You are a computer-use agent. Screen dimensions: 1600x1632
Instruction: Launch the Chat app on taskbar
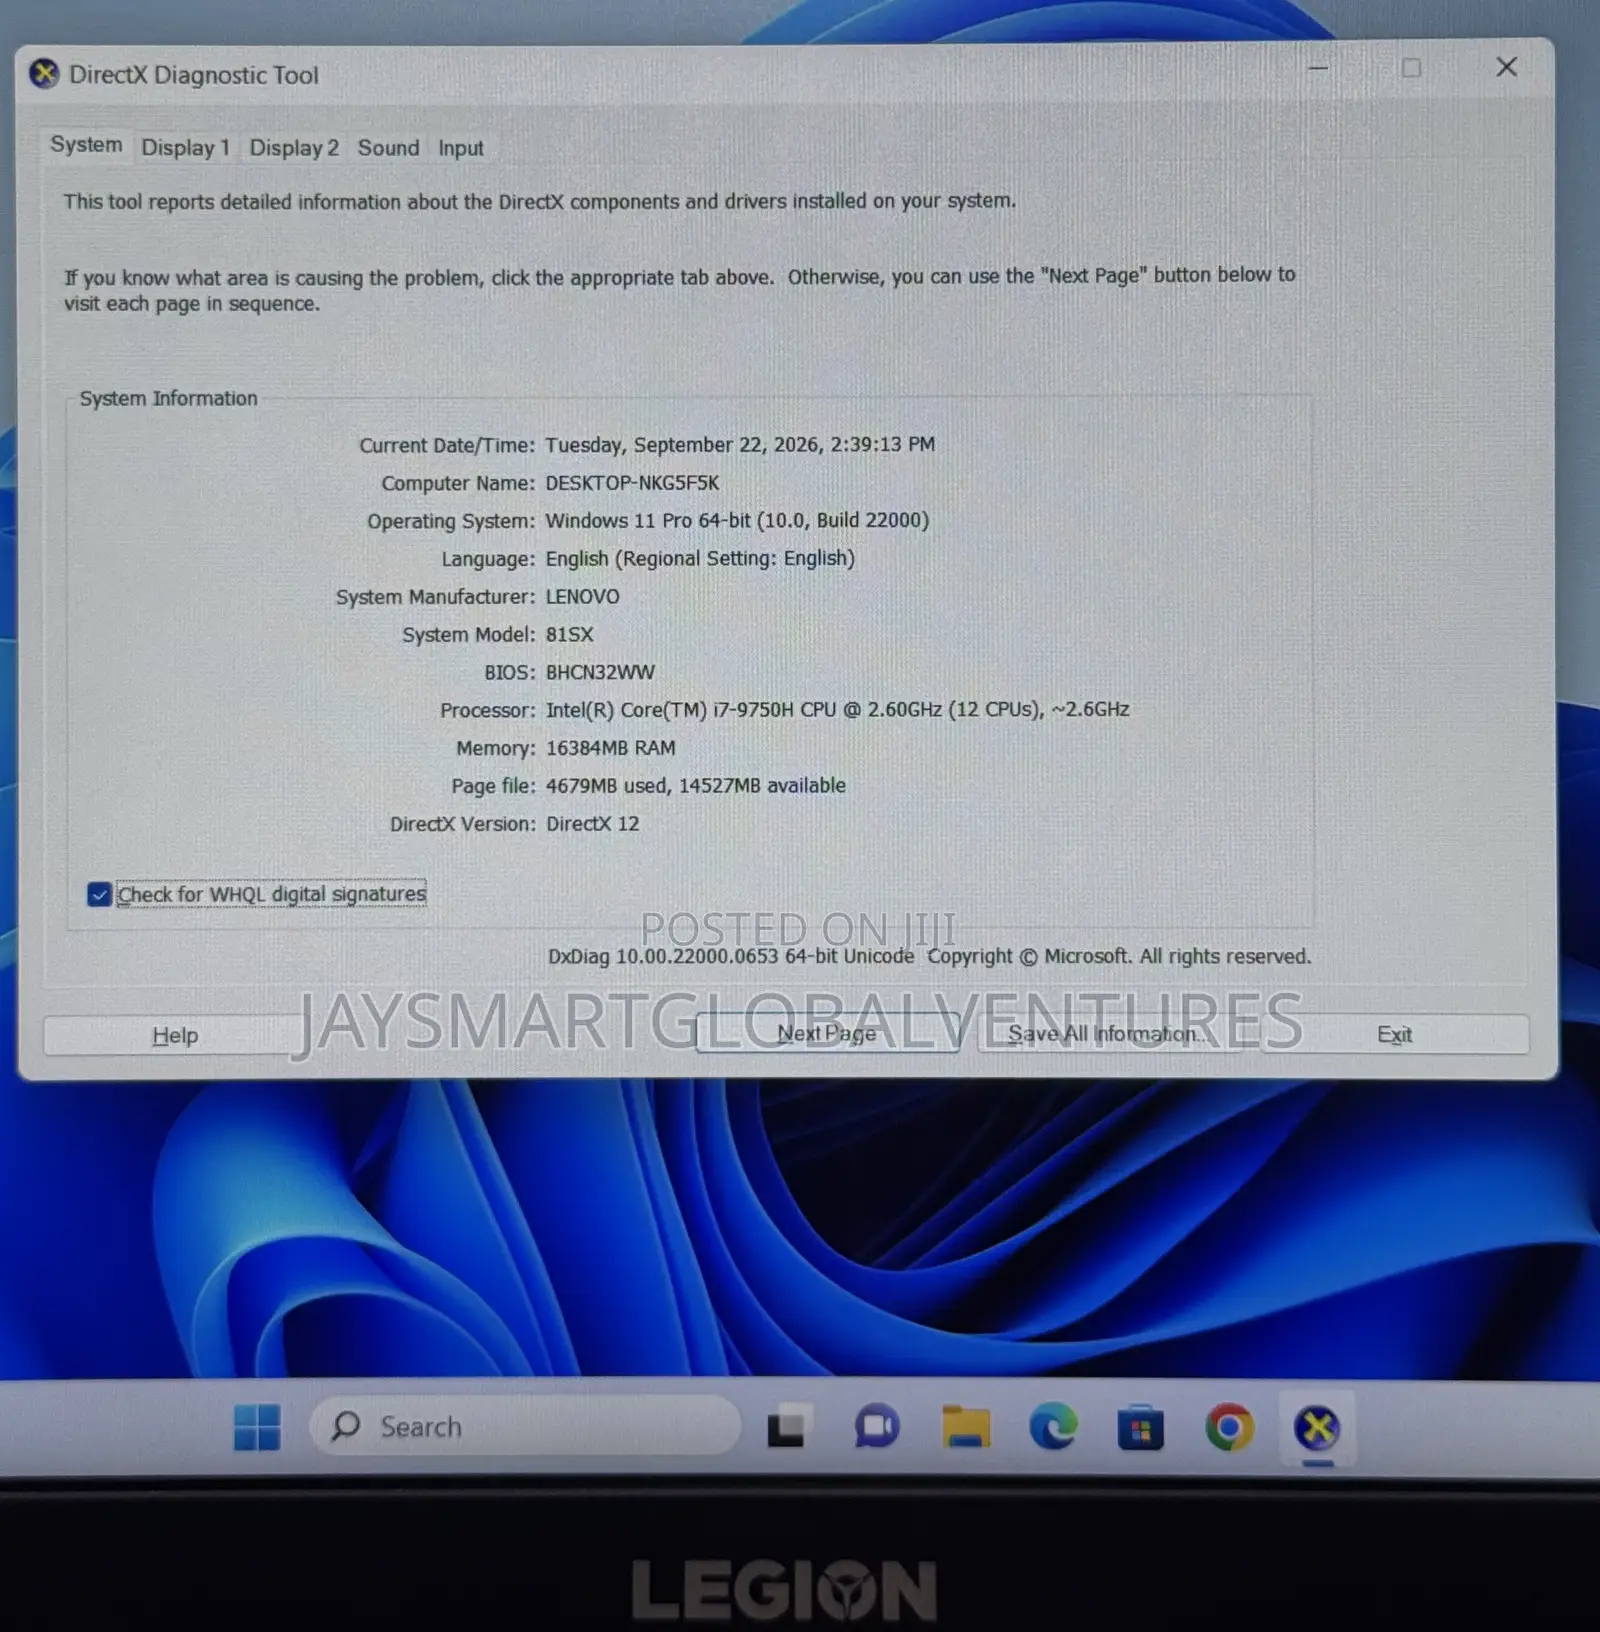[x=876, y=1427]
